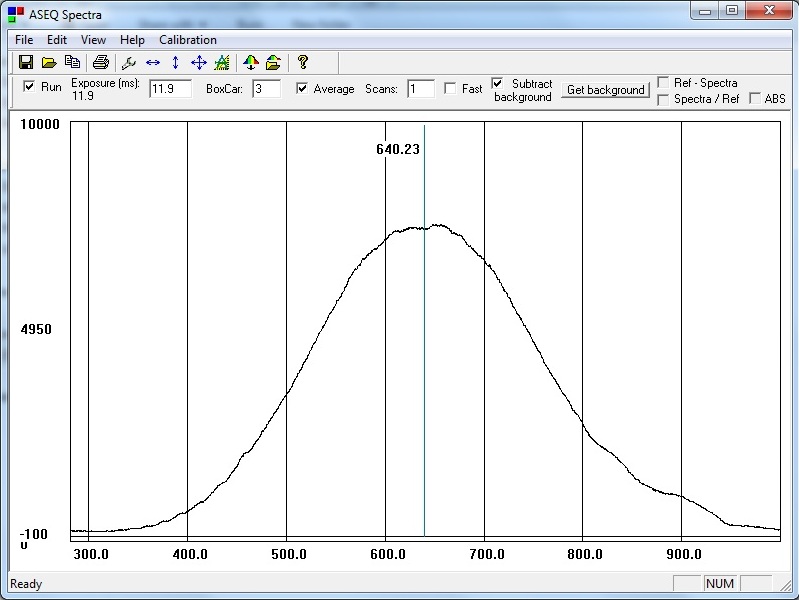Click the four-way autoscale arrows icon
Viewport: 799px width, 600px height.
click(198, 62)
